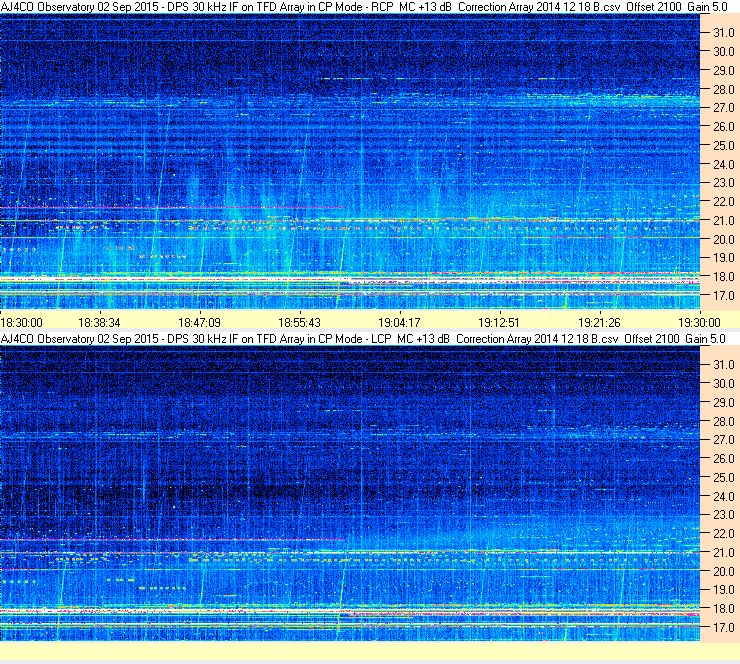740x664 pixels.
Task: Select the 18:47:09 time axis label
Action: point(199,323)
